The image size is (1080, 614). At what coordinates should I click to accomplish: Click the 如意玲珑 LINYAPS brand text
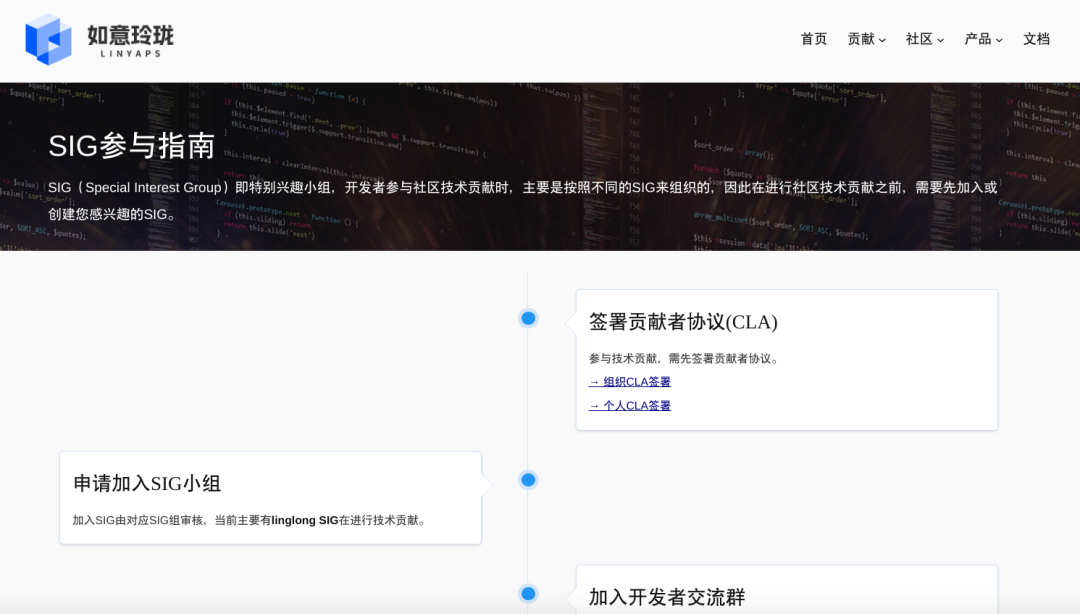[x=130, y=40]
